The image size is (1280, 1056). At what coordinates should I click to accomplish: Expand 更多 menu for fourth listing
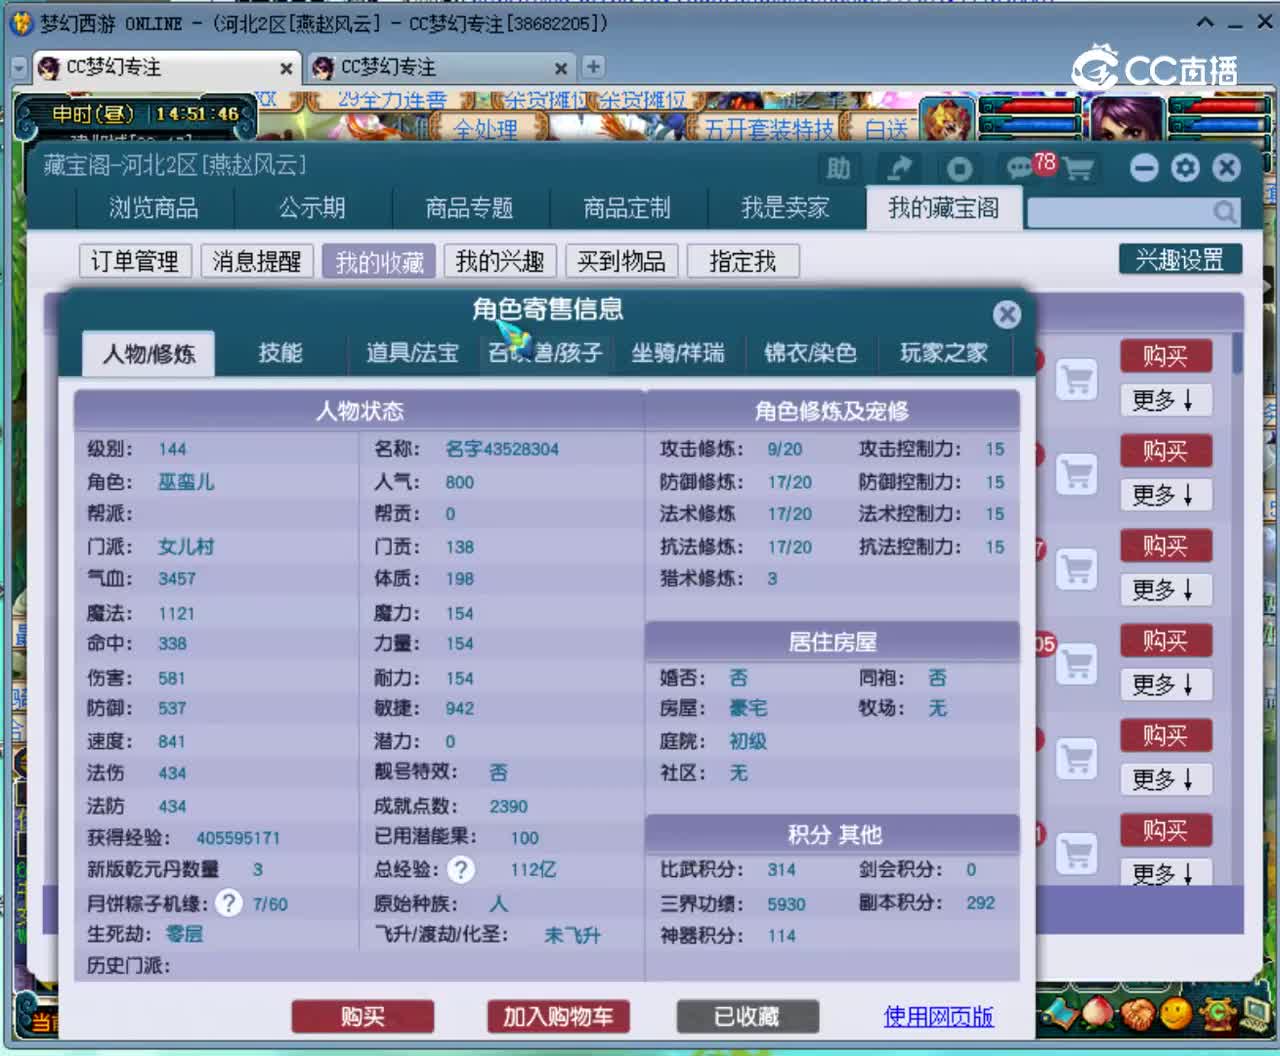[1164, 685]
